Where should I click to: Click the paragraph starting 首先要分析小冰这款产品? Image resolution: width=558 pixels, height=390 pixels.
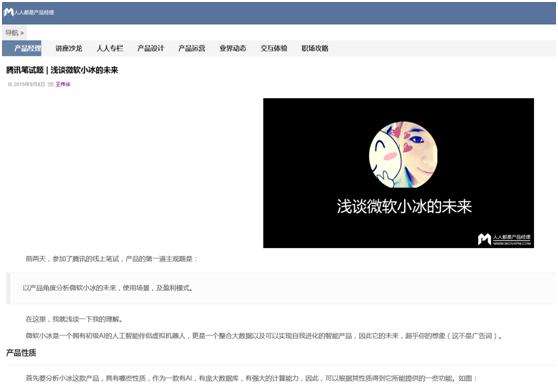[251, 378]
